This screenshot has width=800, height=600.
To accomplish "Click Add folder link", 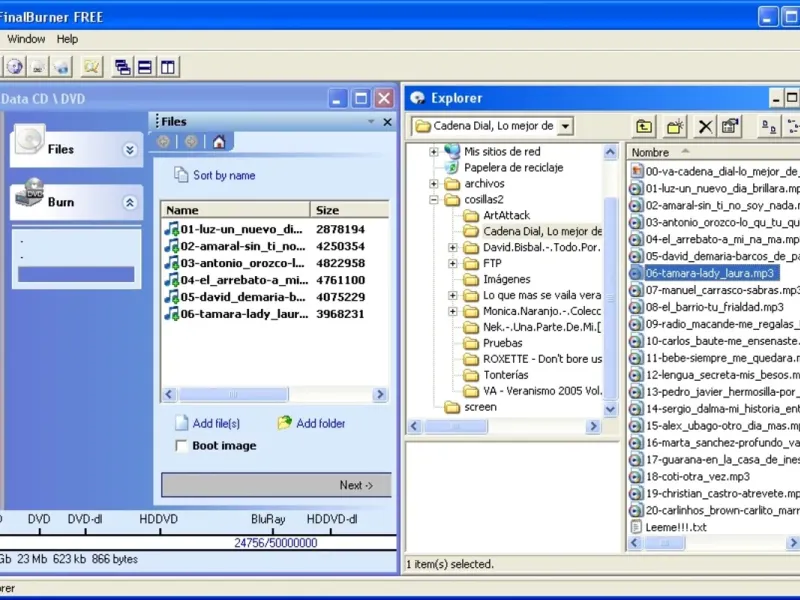I will pos(311,423).
